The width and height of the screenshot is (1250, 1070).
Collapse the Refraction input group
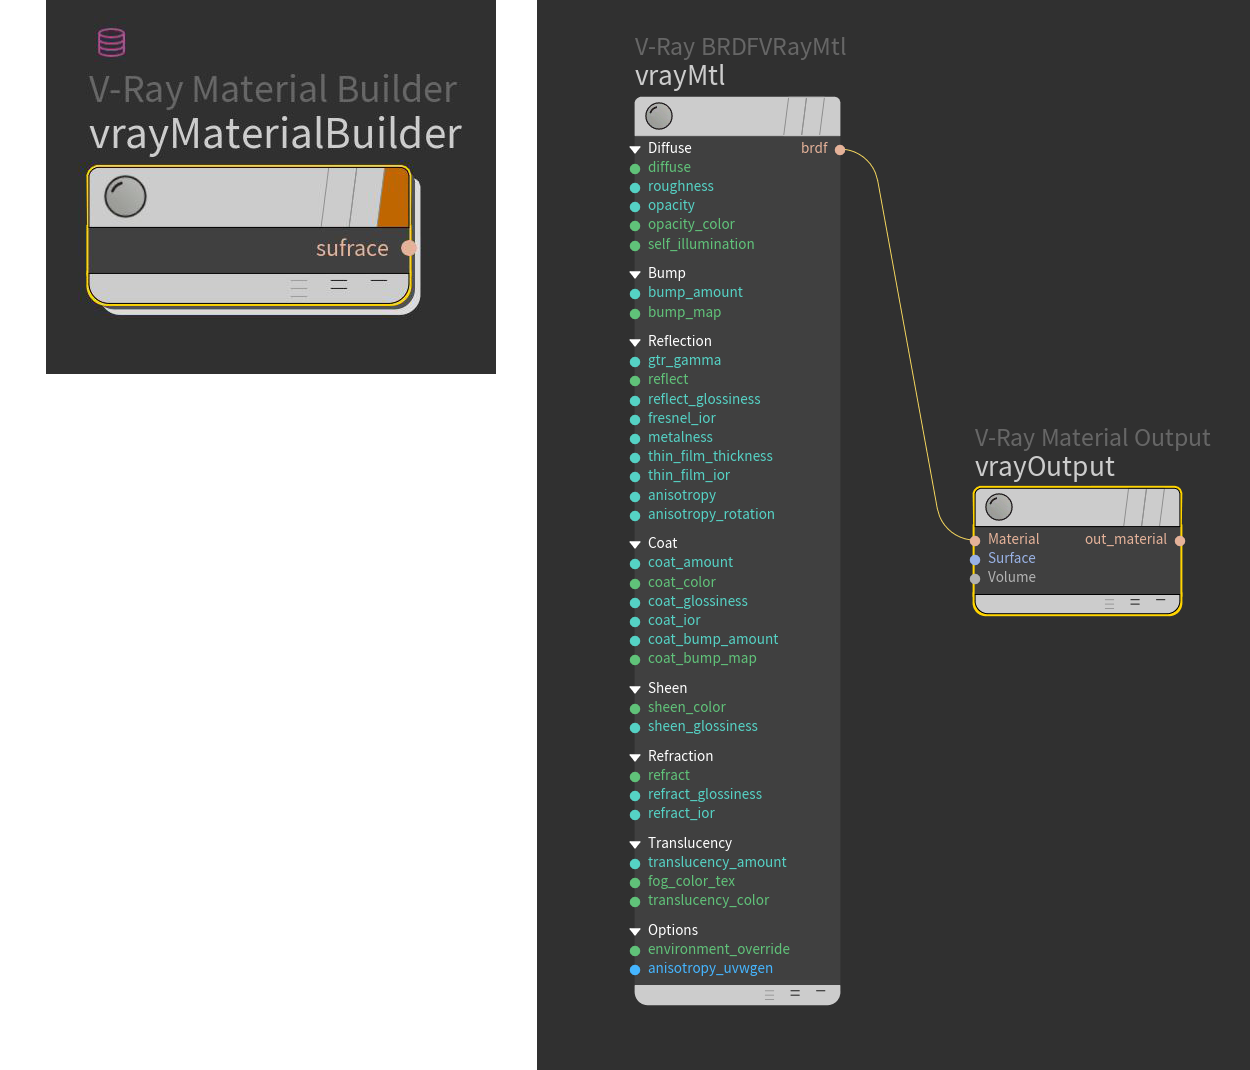pyautogui.click(x=635, y=757)
